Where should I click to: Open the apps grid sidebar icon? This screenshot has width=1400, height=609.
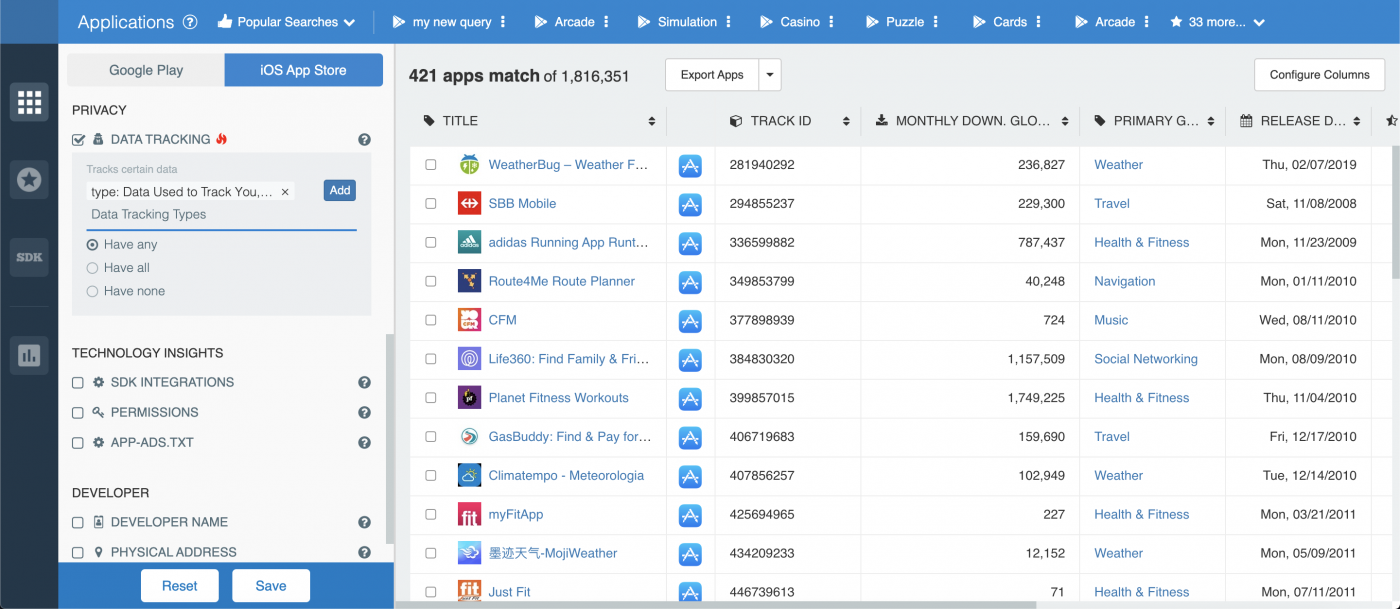tap(29, 101)
